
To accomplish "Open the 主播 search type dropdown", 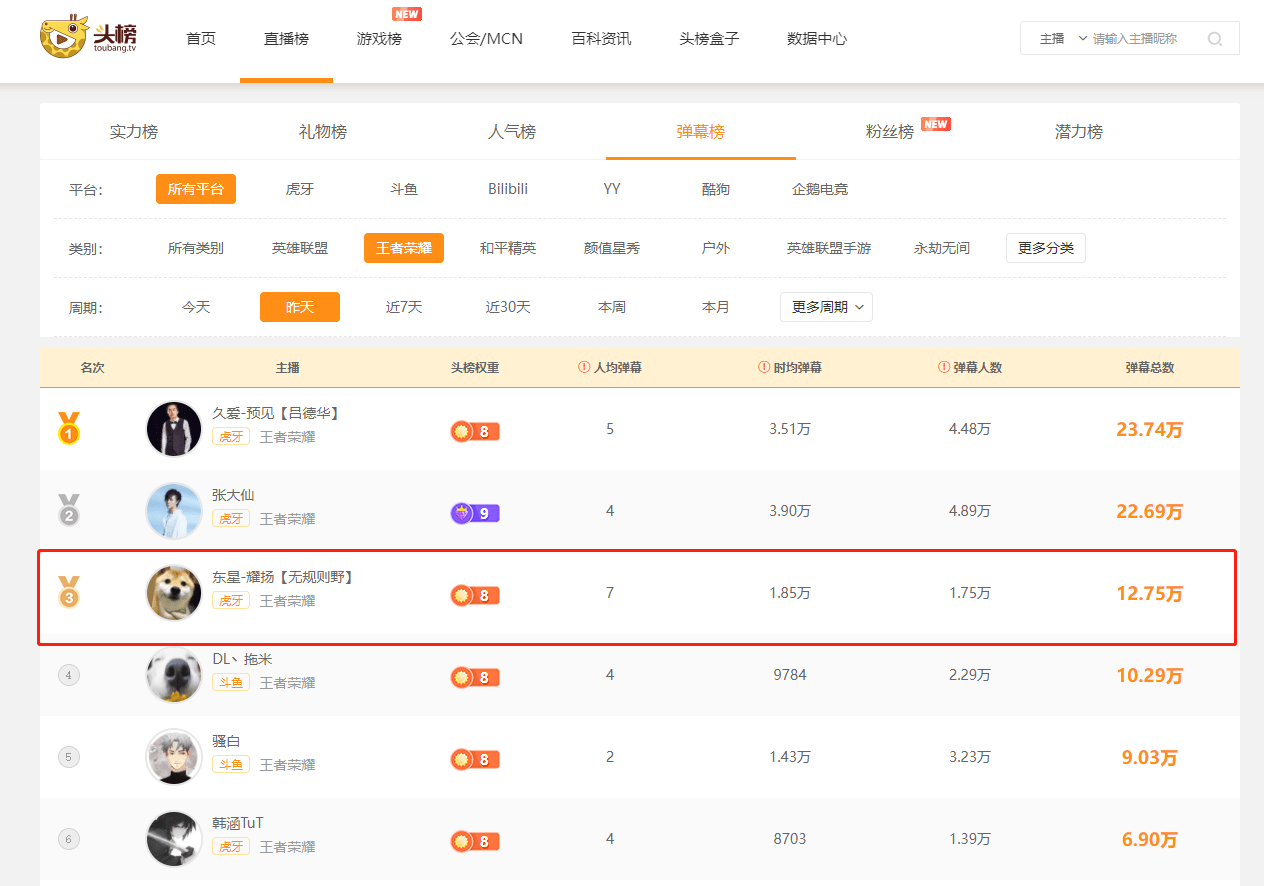I will [x=1061, y=39].
